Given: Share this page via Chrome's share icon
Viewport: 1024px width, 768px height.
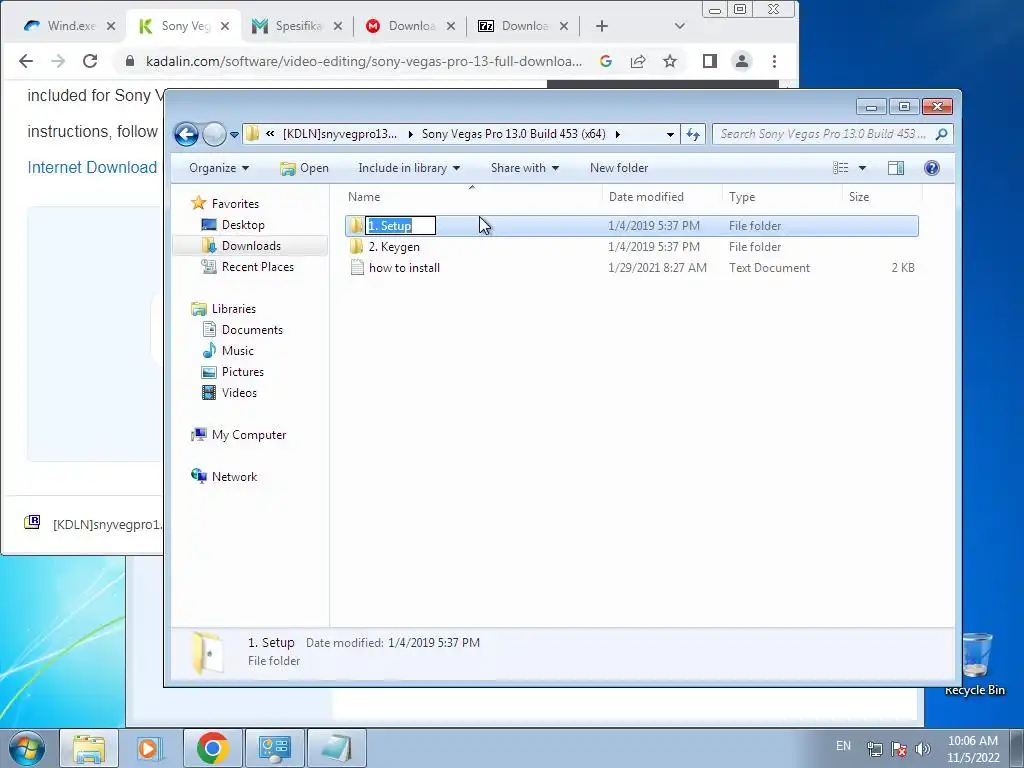Looking at the screenshot, I should tap(638, 61).
